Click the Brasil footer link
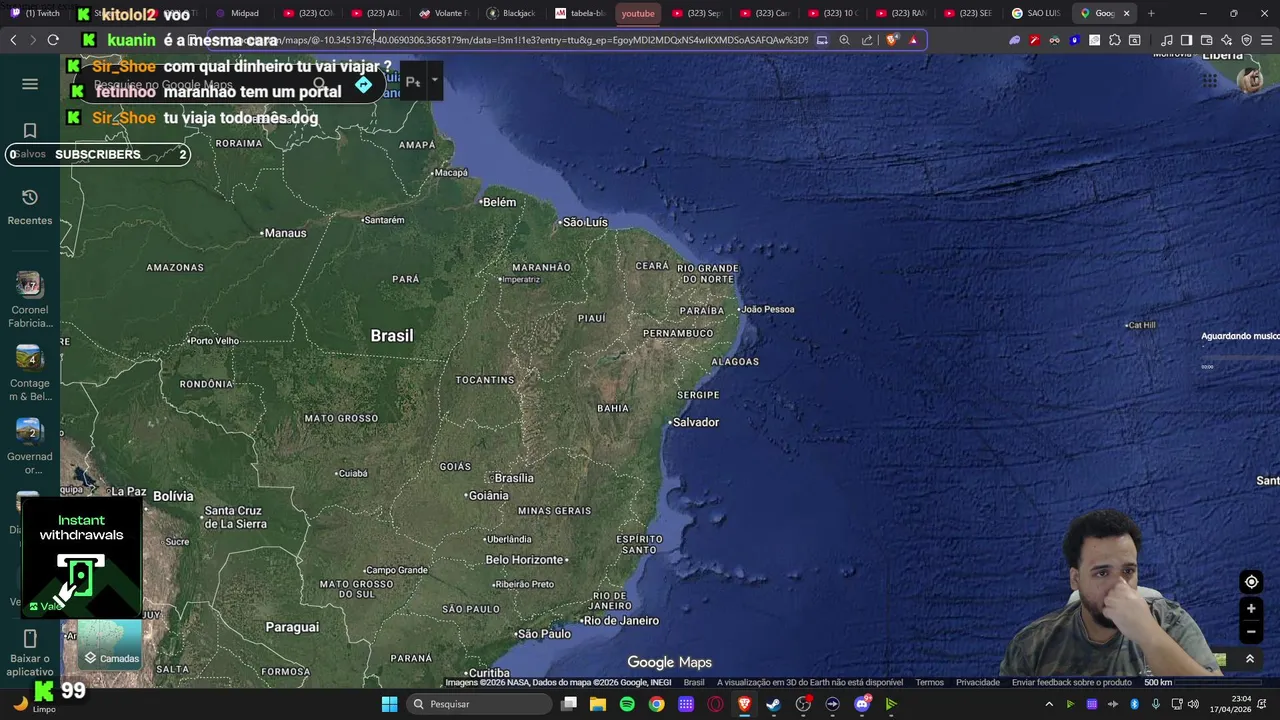 click(x=694, y=683)
